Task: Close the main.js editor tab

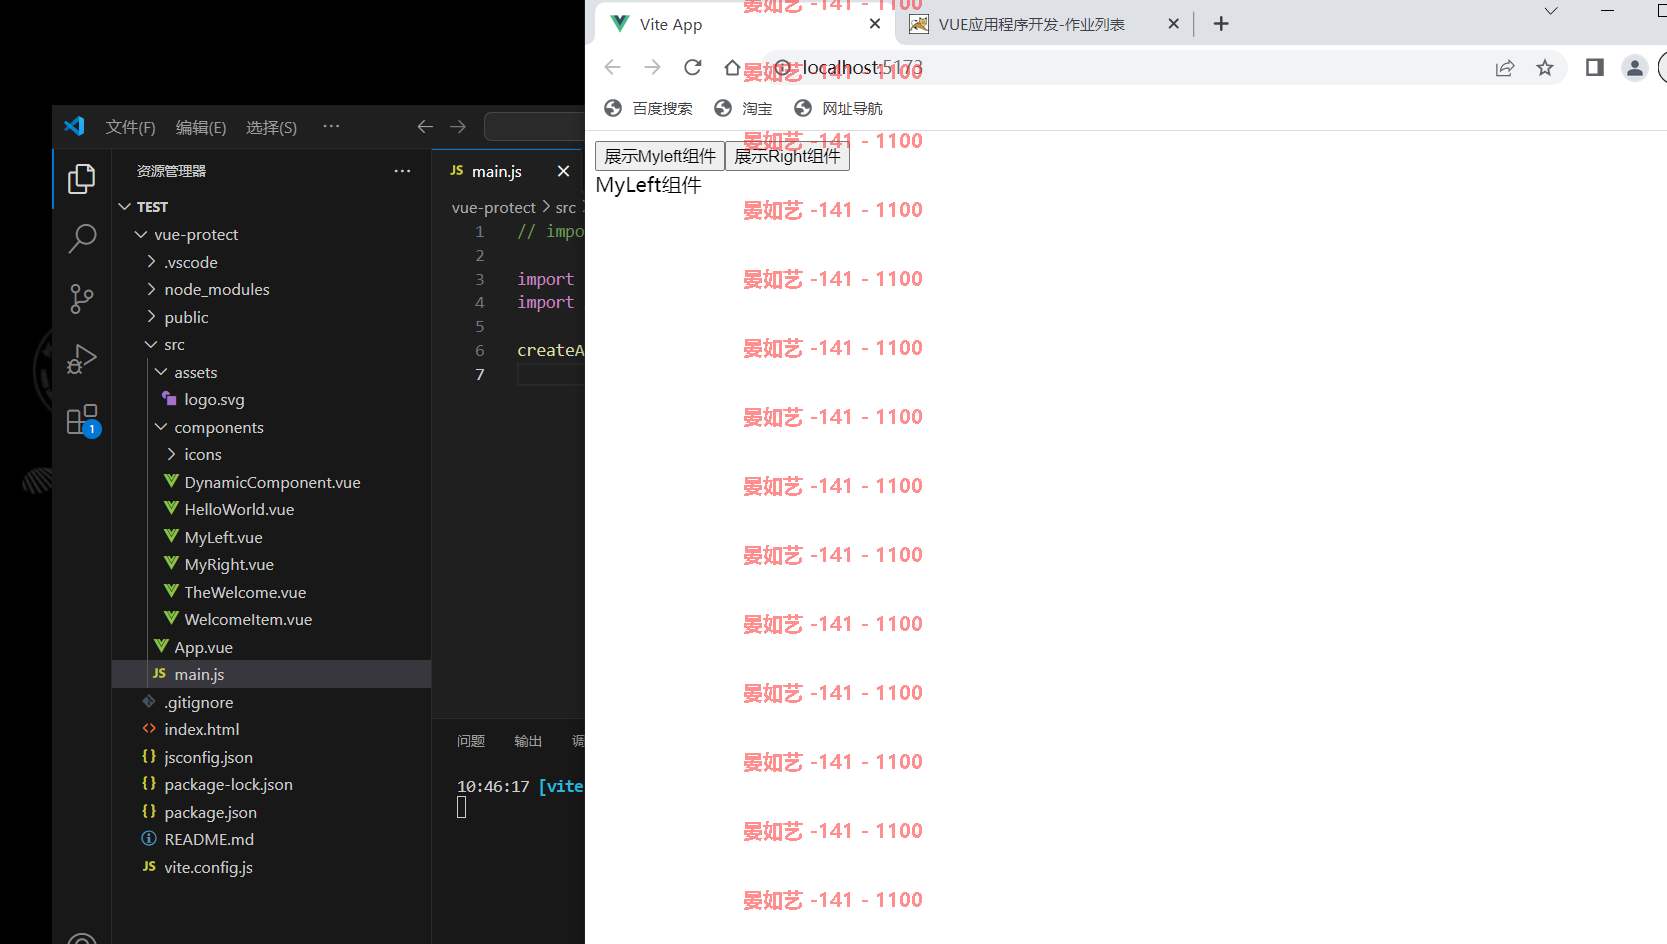Action: coord(563,171)
